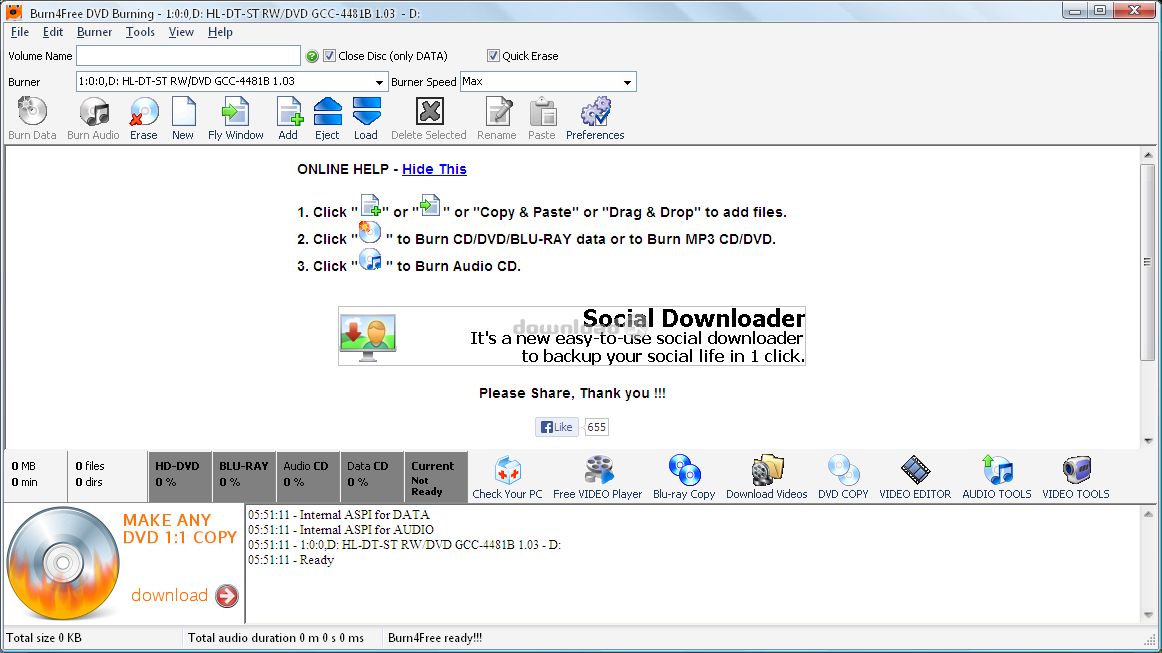
Task: Click the flaming DVD disc image
Action: point(63,563)
